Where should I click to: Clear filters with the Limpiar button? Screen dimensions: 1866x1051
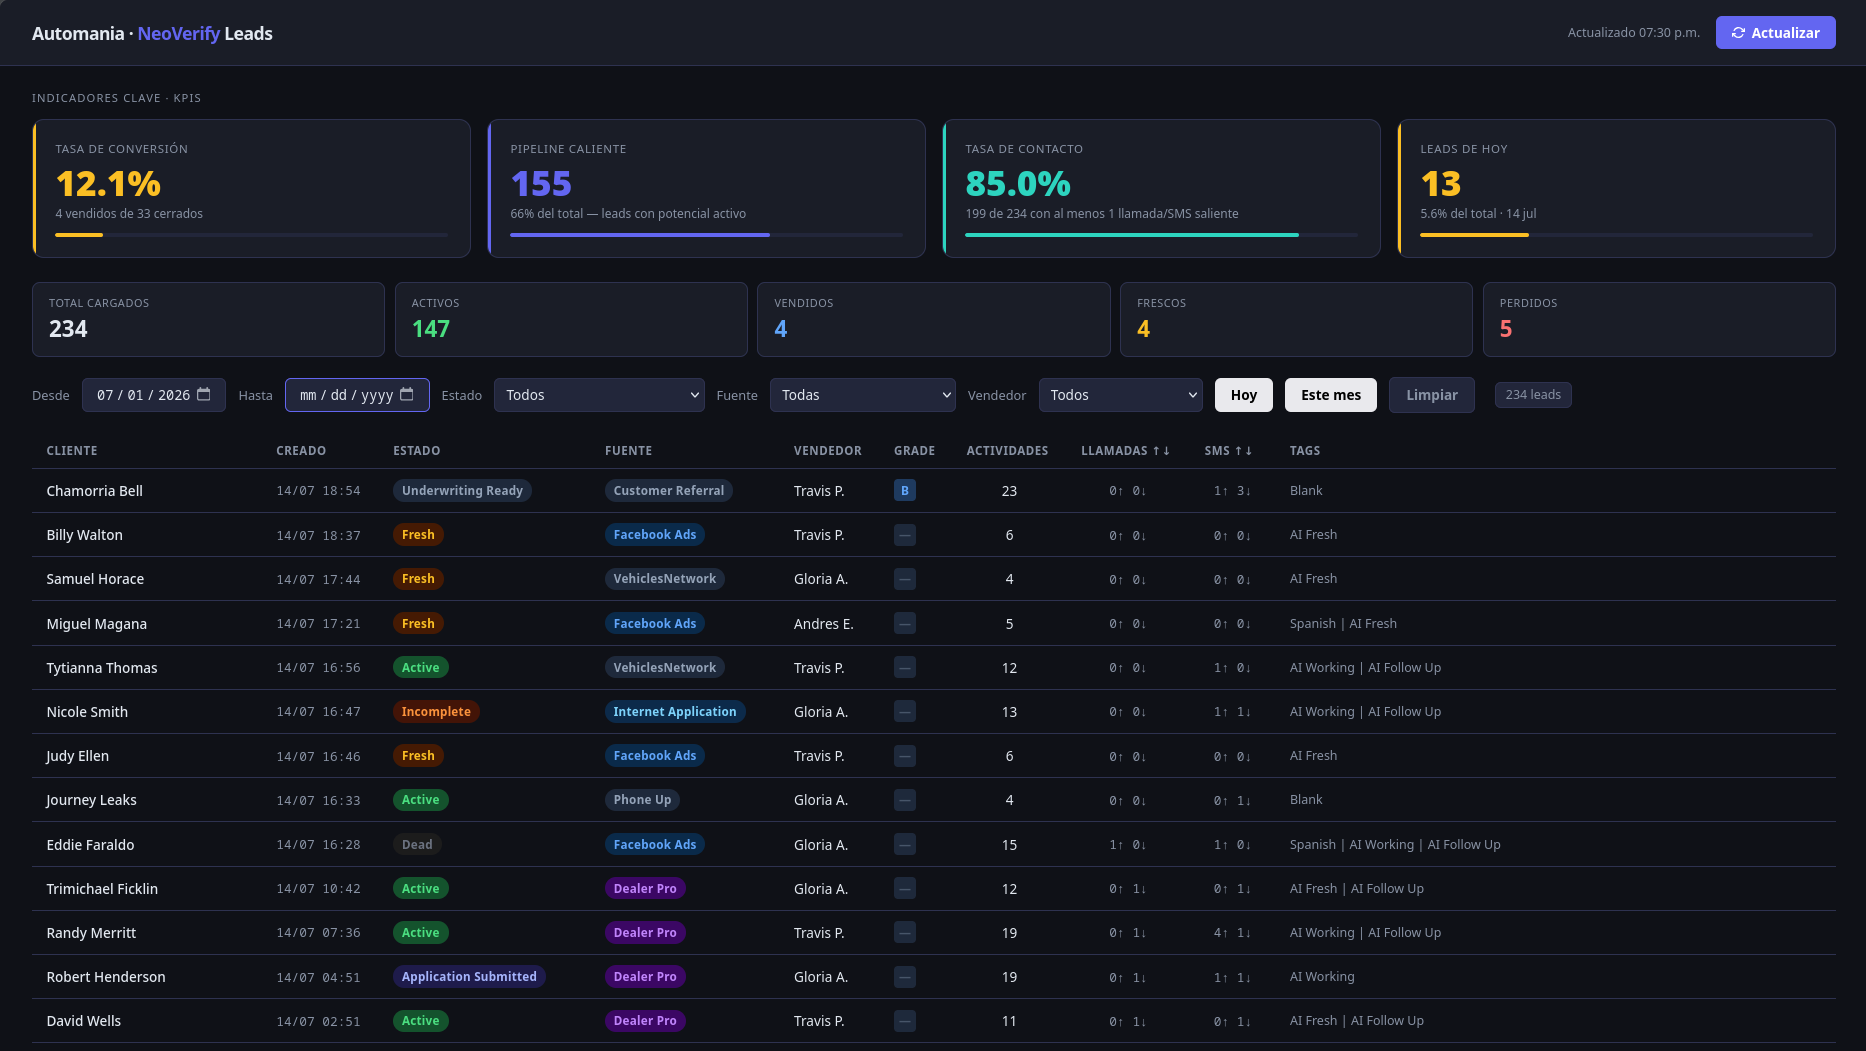tap(1432, 395)
